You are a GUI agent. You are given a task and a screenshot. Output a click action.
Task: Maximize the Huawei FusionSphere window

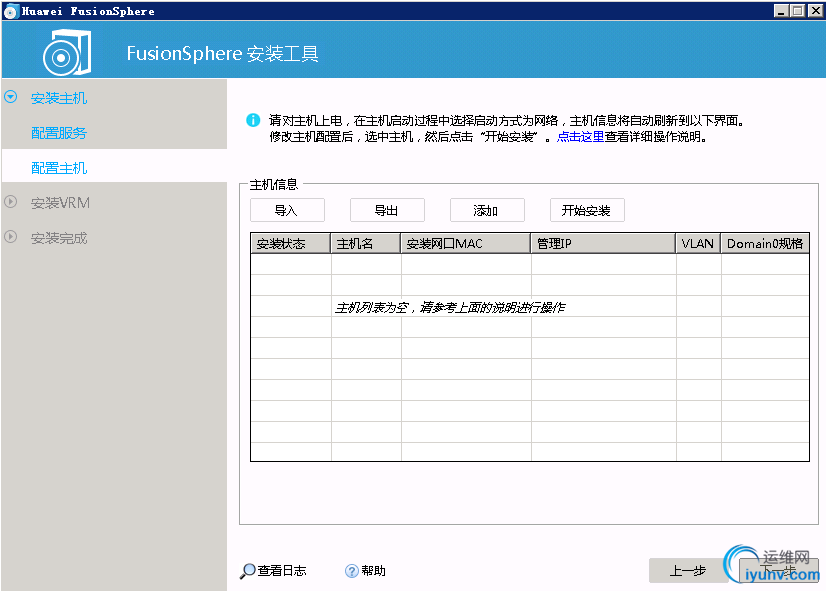pos(798,11)
